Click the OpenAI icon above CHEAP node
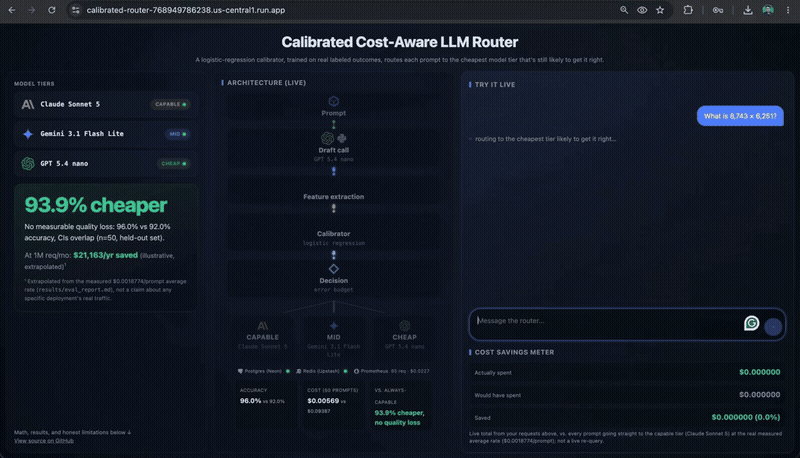This screenshot has width=800, height=458. pyautogui.click(x=405, y=326)
